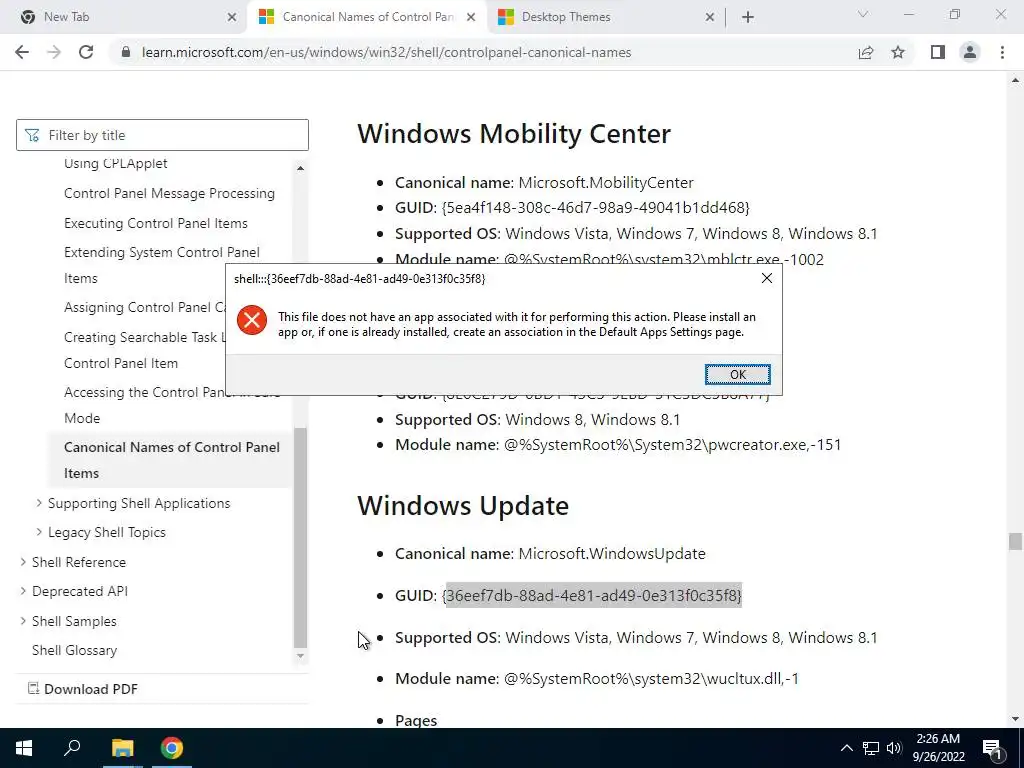Click the address bar URL
The width and height of the screenshot is (1024, 768).
pos(386,52)
